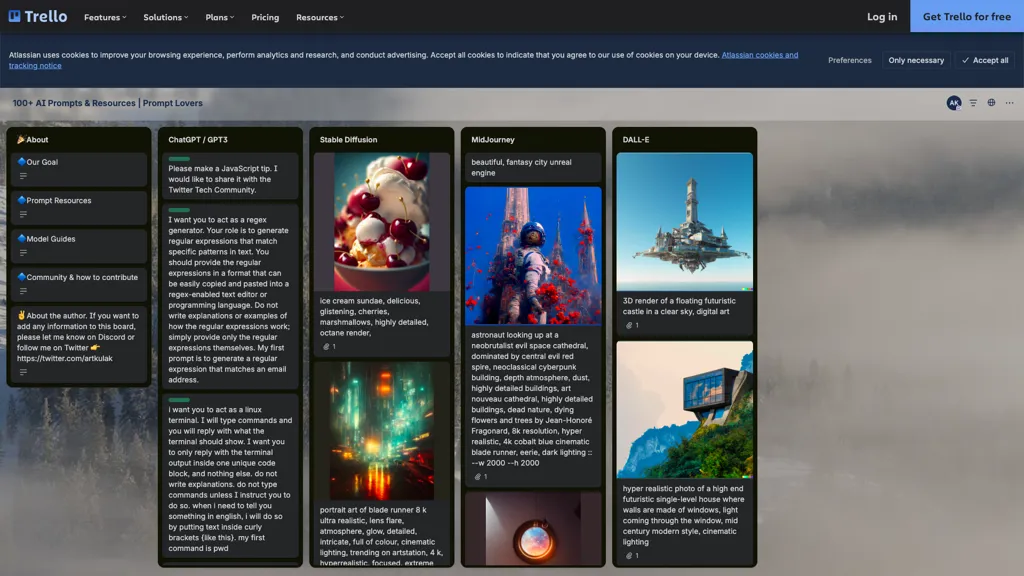Open beautiful, fantasy city unreal engine card
The height and width of the screenshot is (576, 1024).
pos(533,167)
